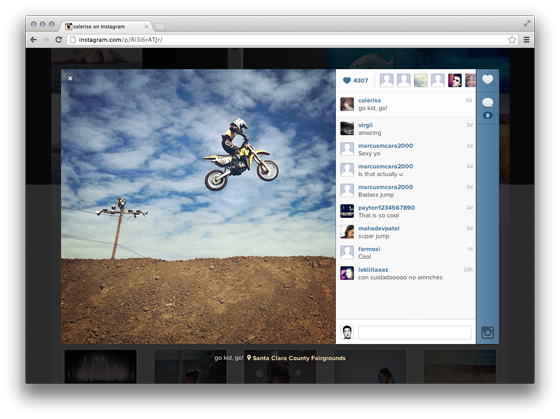
Task: Open the Chrome hamburger menu
Action: (526, 40)
